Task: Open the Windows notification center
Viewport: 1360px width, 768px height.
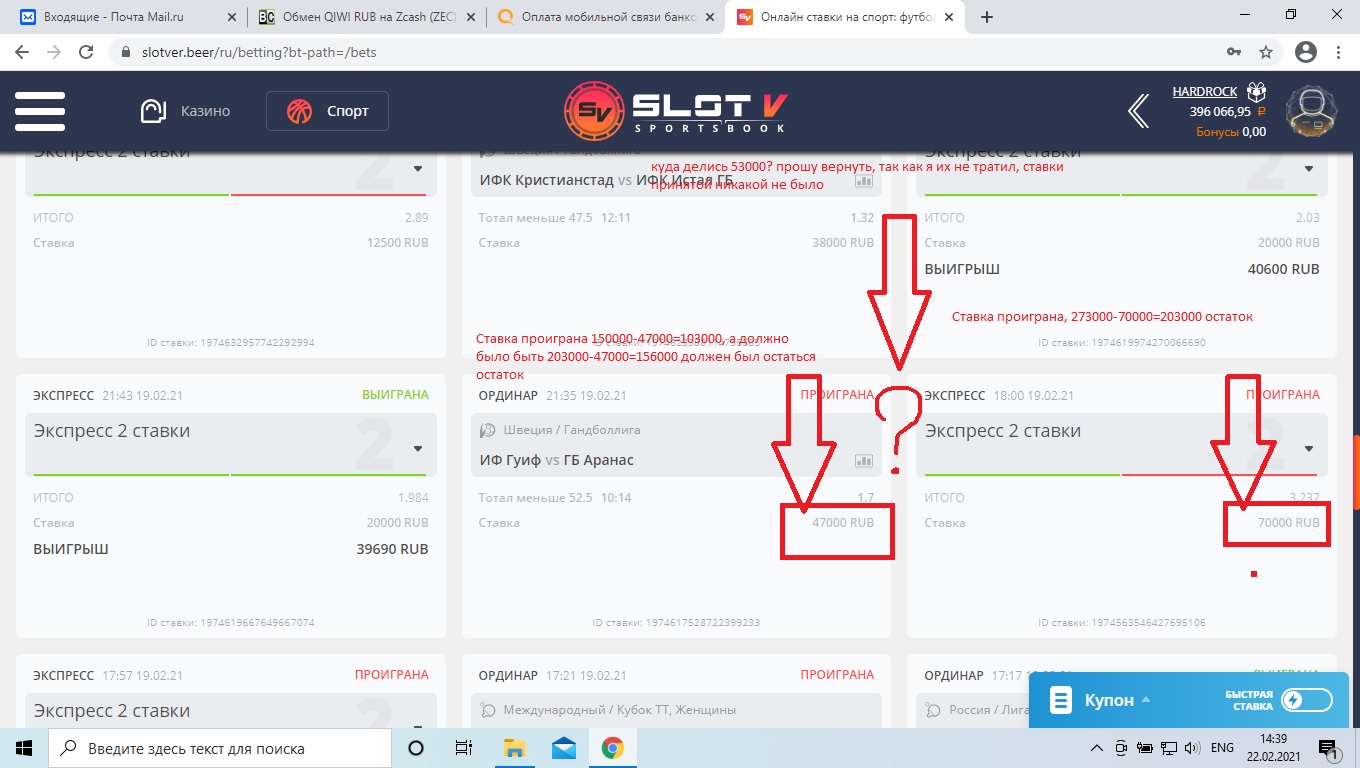Action: click(x=1330, y=748)
